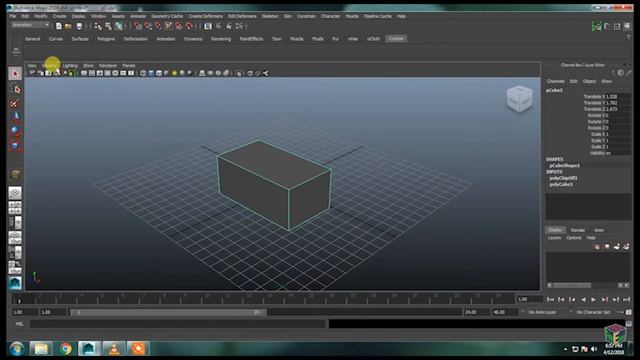Choose the Lasso select tool
The width and height of the screenshot is (640, 360).
coord(16,89)
